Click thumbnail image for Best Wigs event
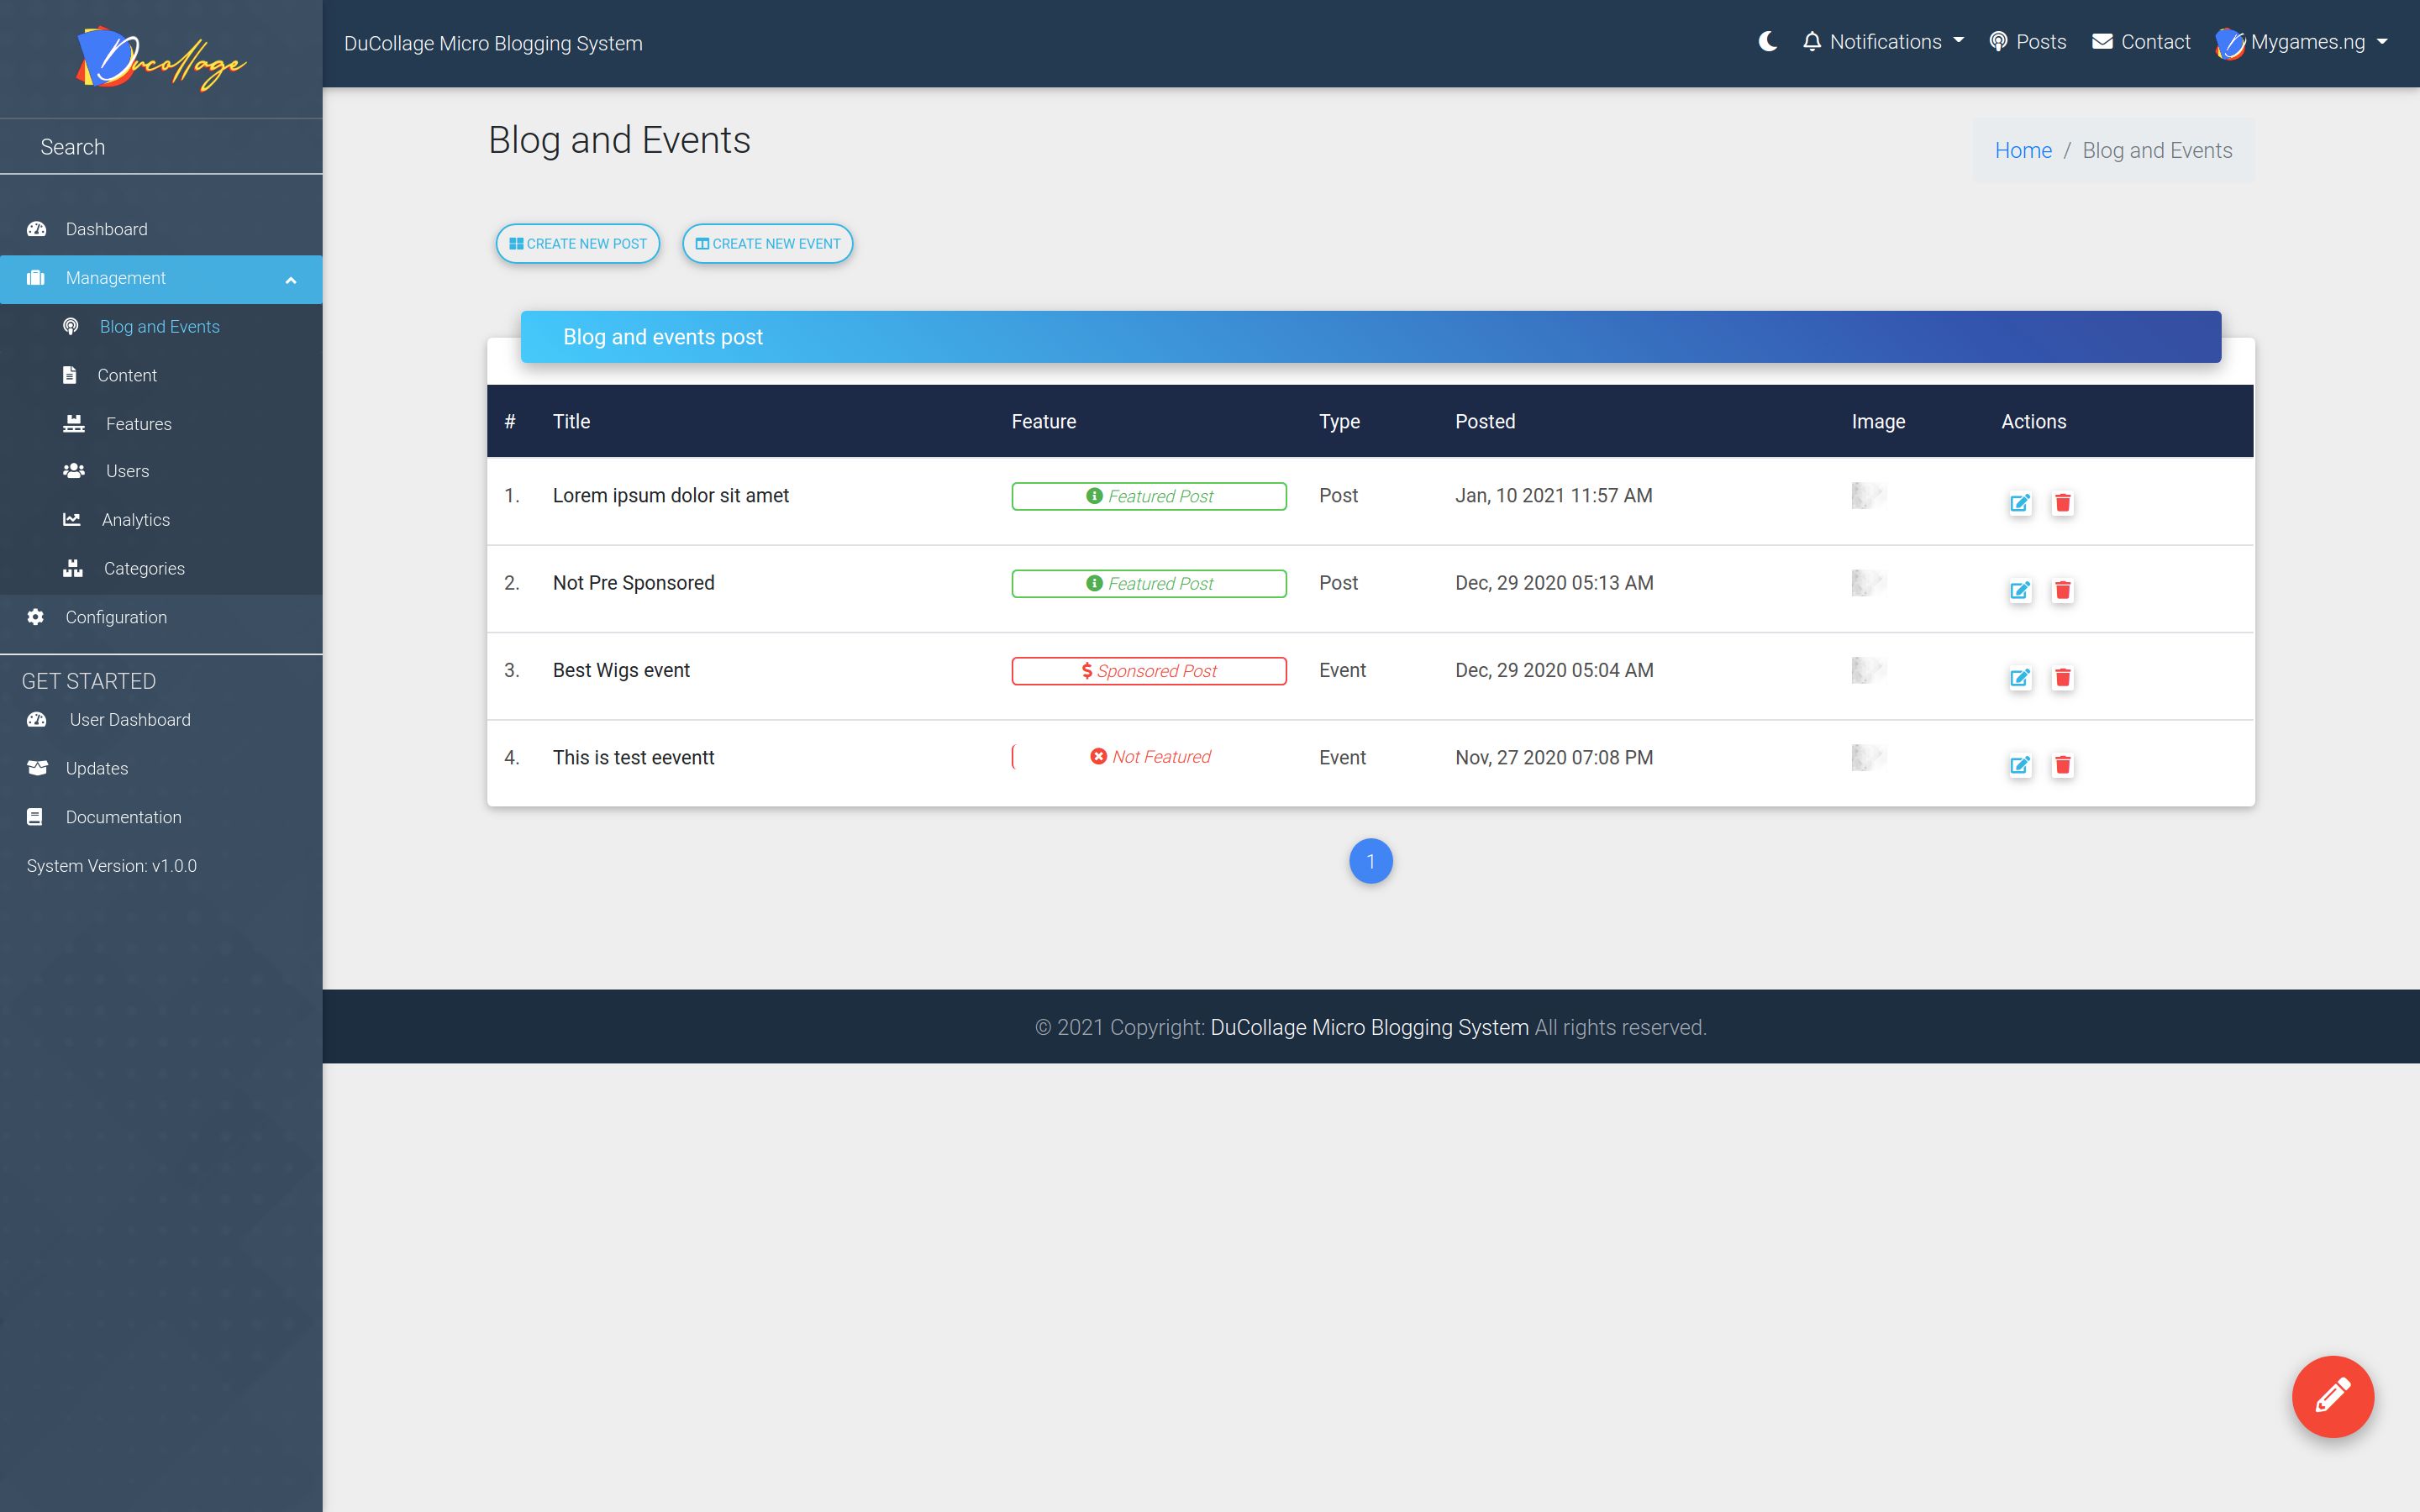The image size is (2420, 1512). pos(1869,670)
